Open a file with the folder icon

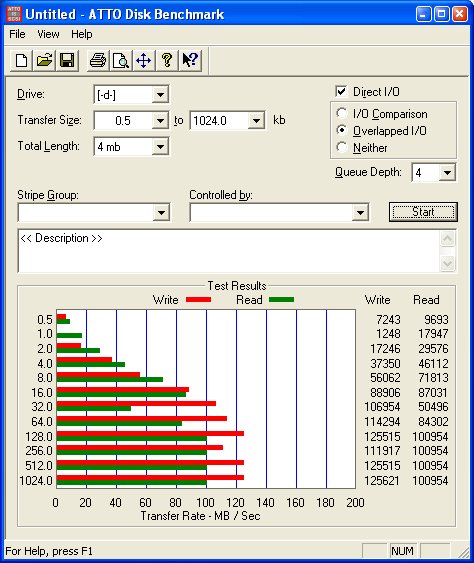tap(44, 60)
